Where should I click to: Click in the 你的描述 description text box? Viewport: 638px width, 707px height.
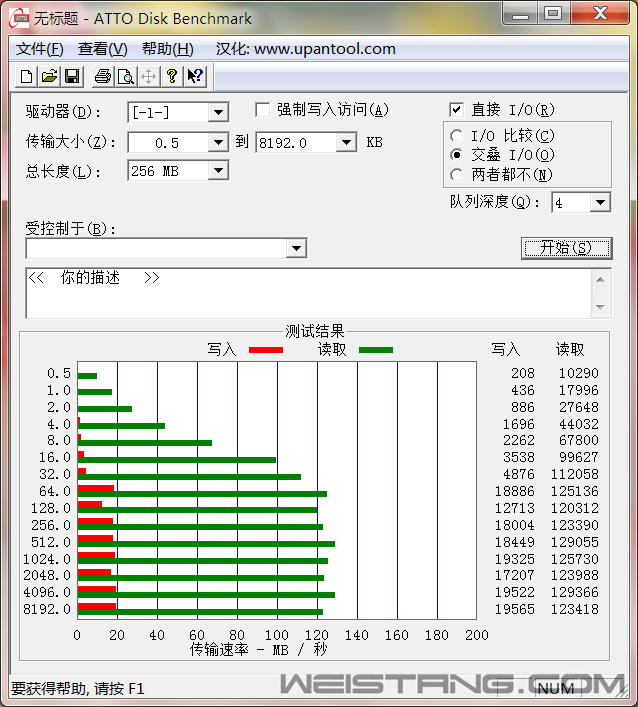coord(309,294)
